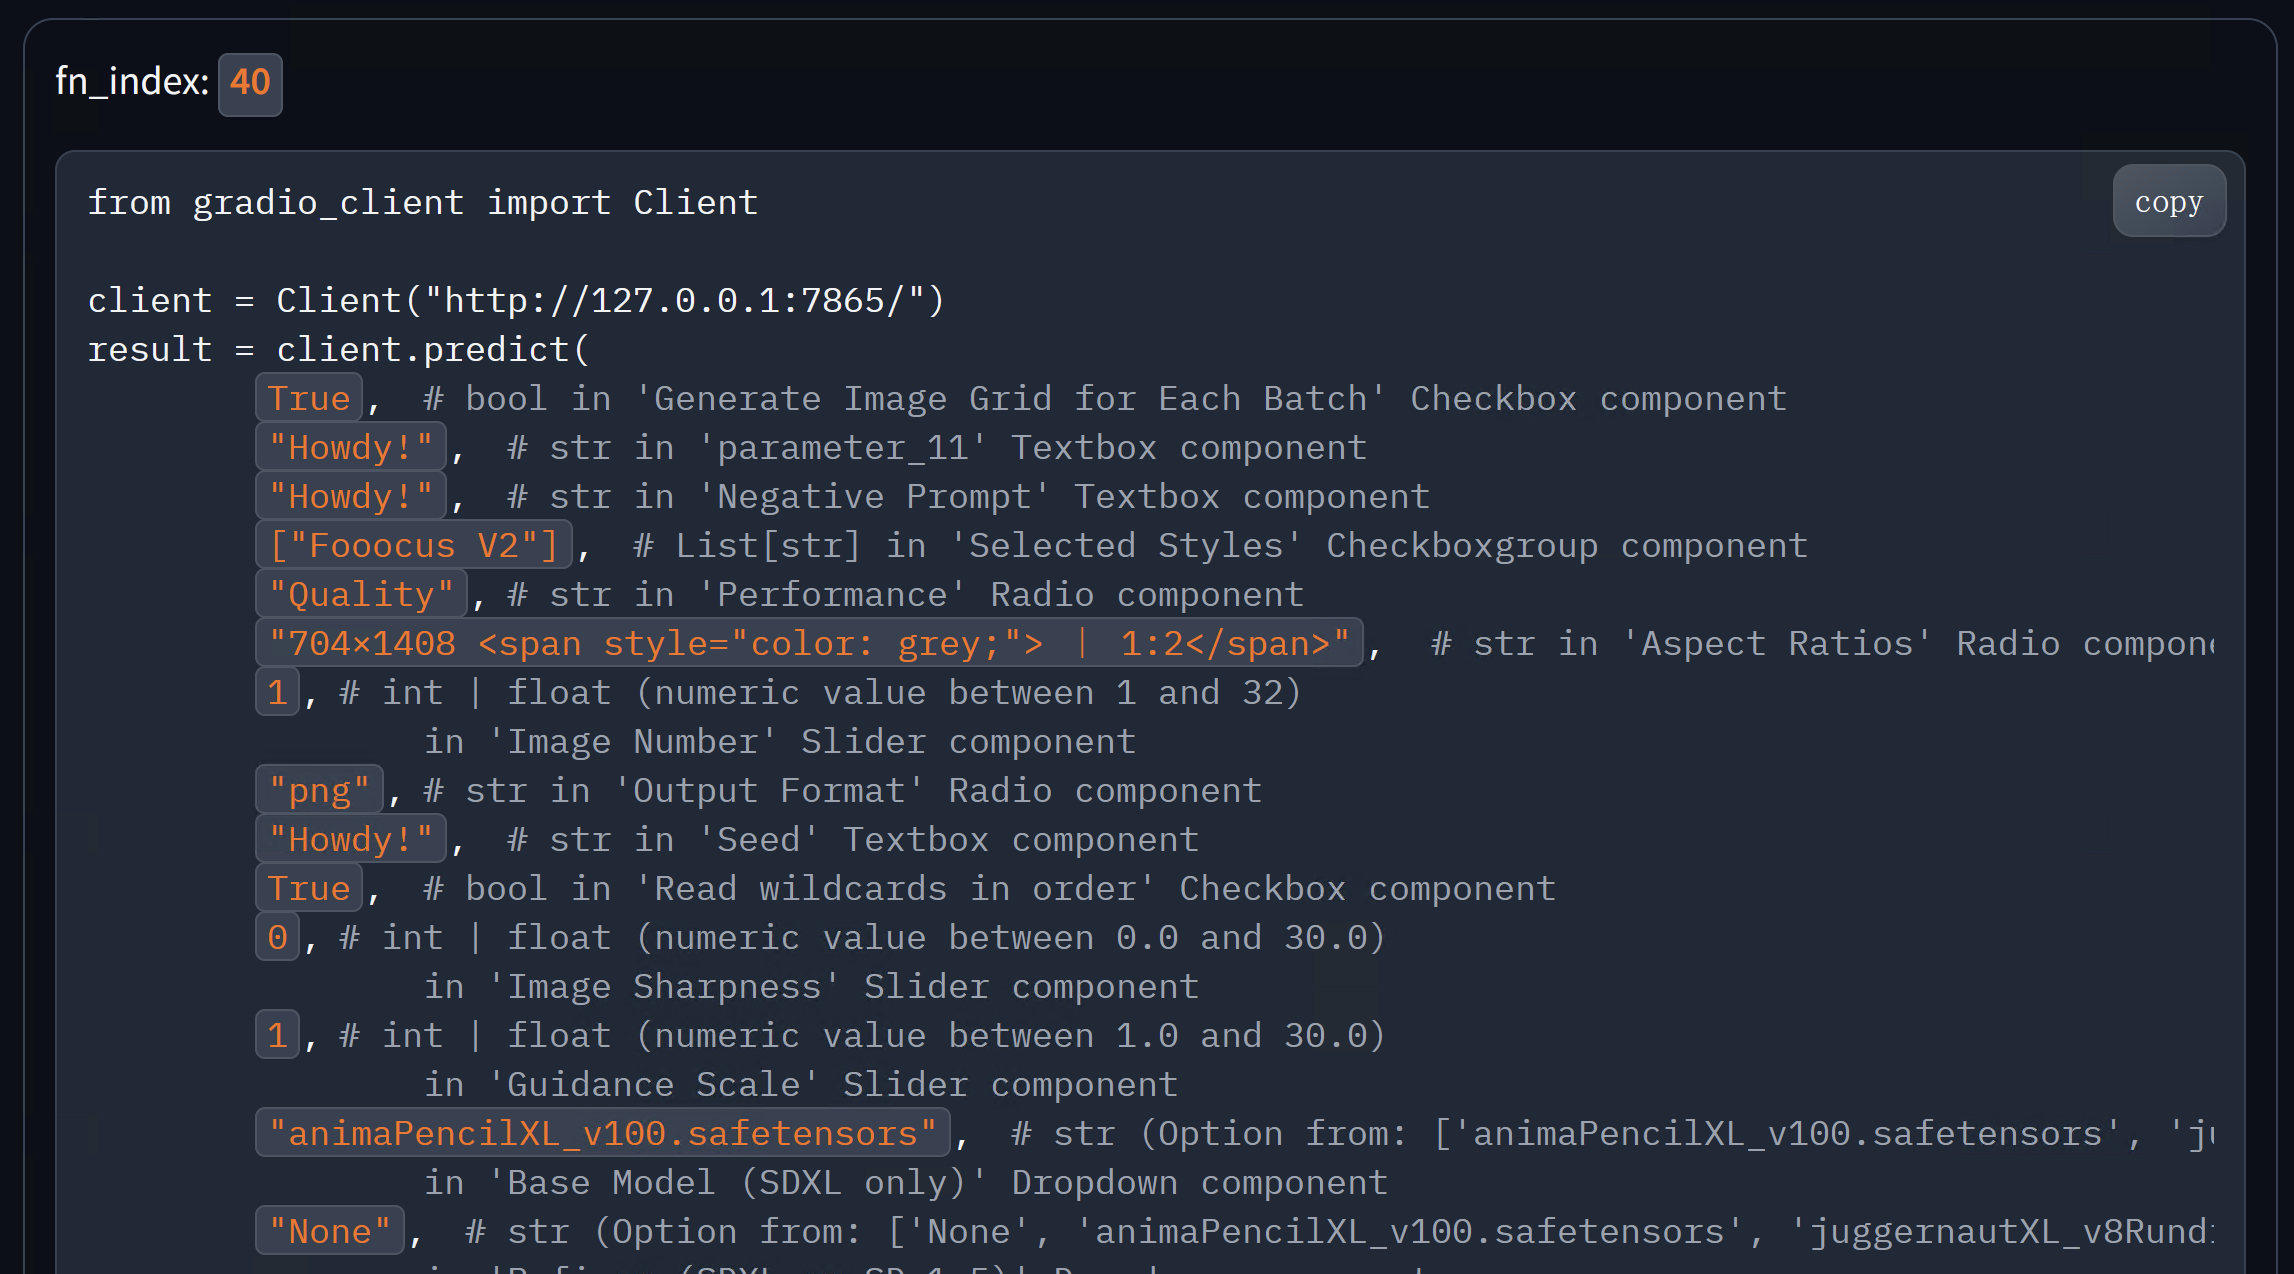Click the client.predict( code line
Image resolution: width=2294 pixels, height=1274 pixels.
click(x=338, y=350)
